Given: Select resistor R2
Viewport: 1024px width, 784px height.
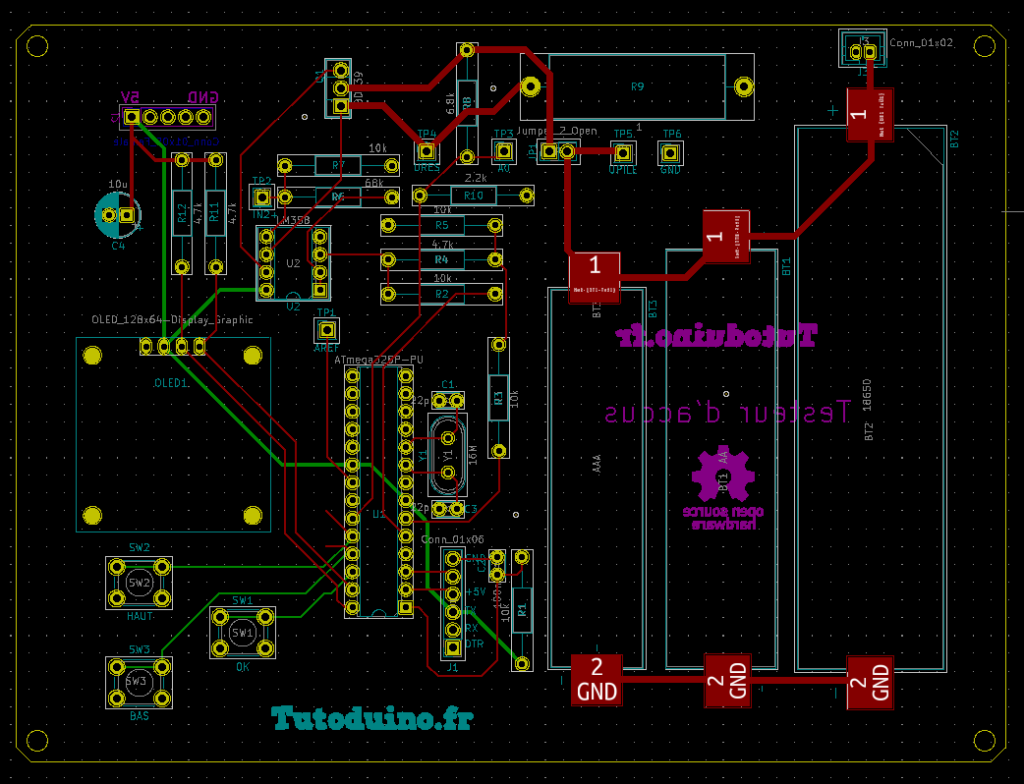Looking at the screenshot, I should (441, 294).
